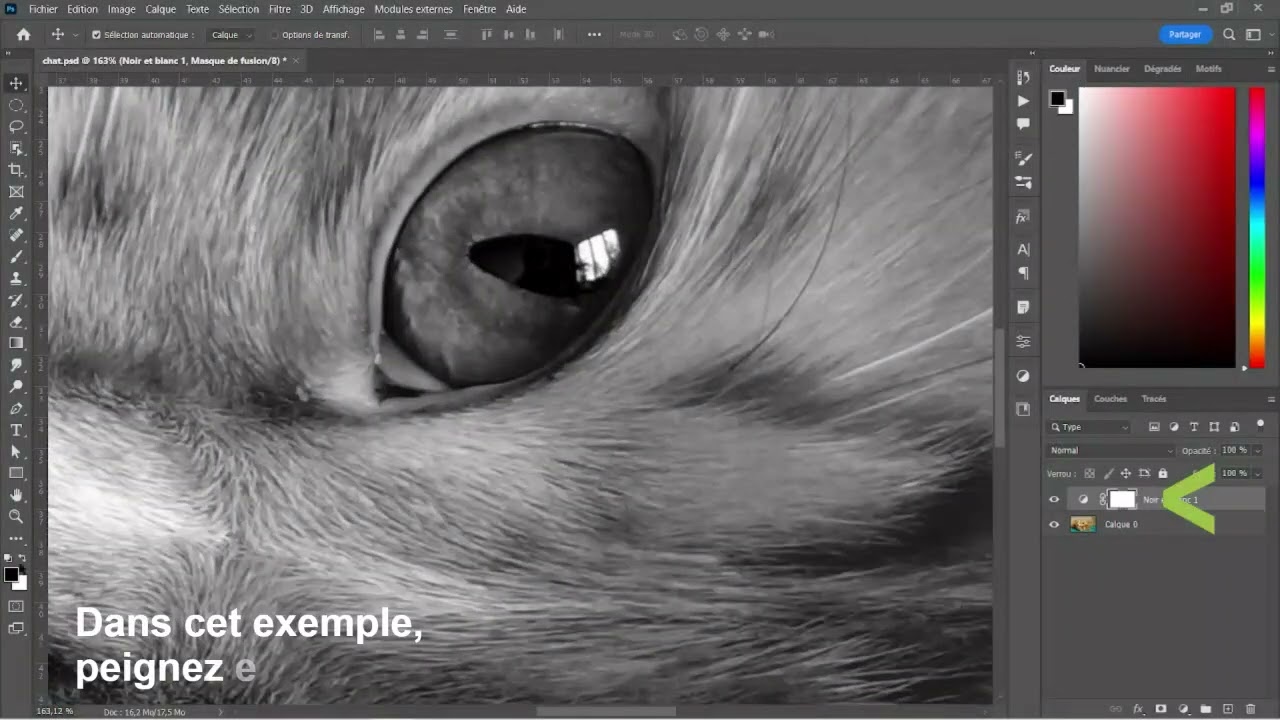
Task: Toggle lock image pixels brush icon
Action: click(x=1108, y=473)
